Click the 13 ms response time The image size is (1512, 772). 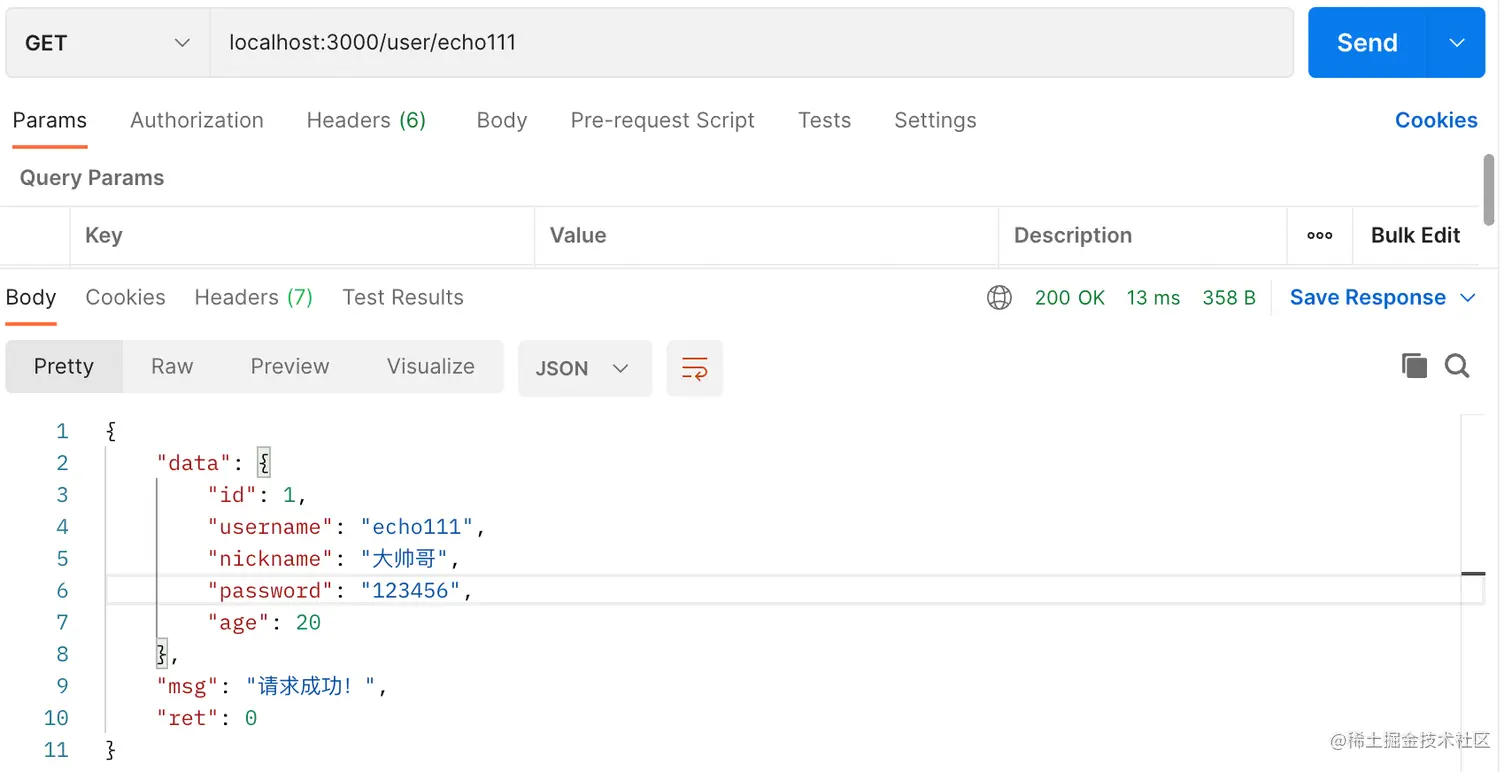pos(1153,298)
